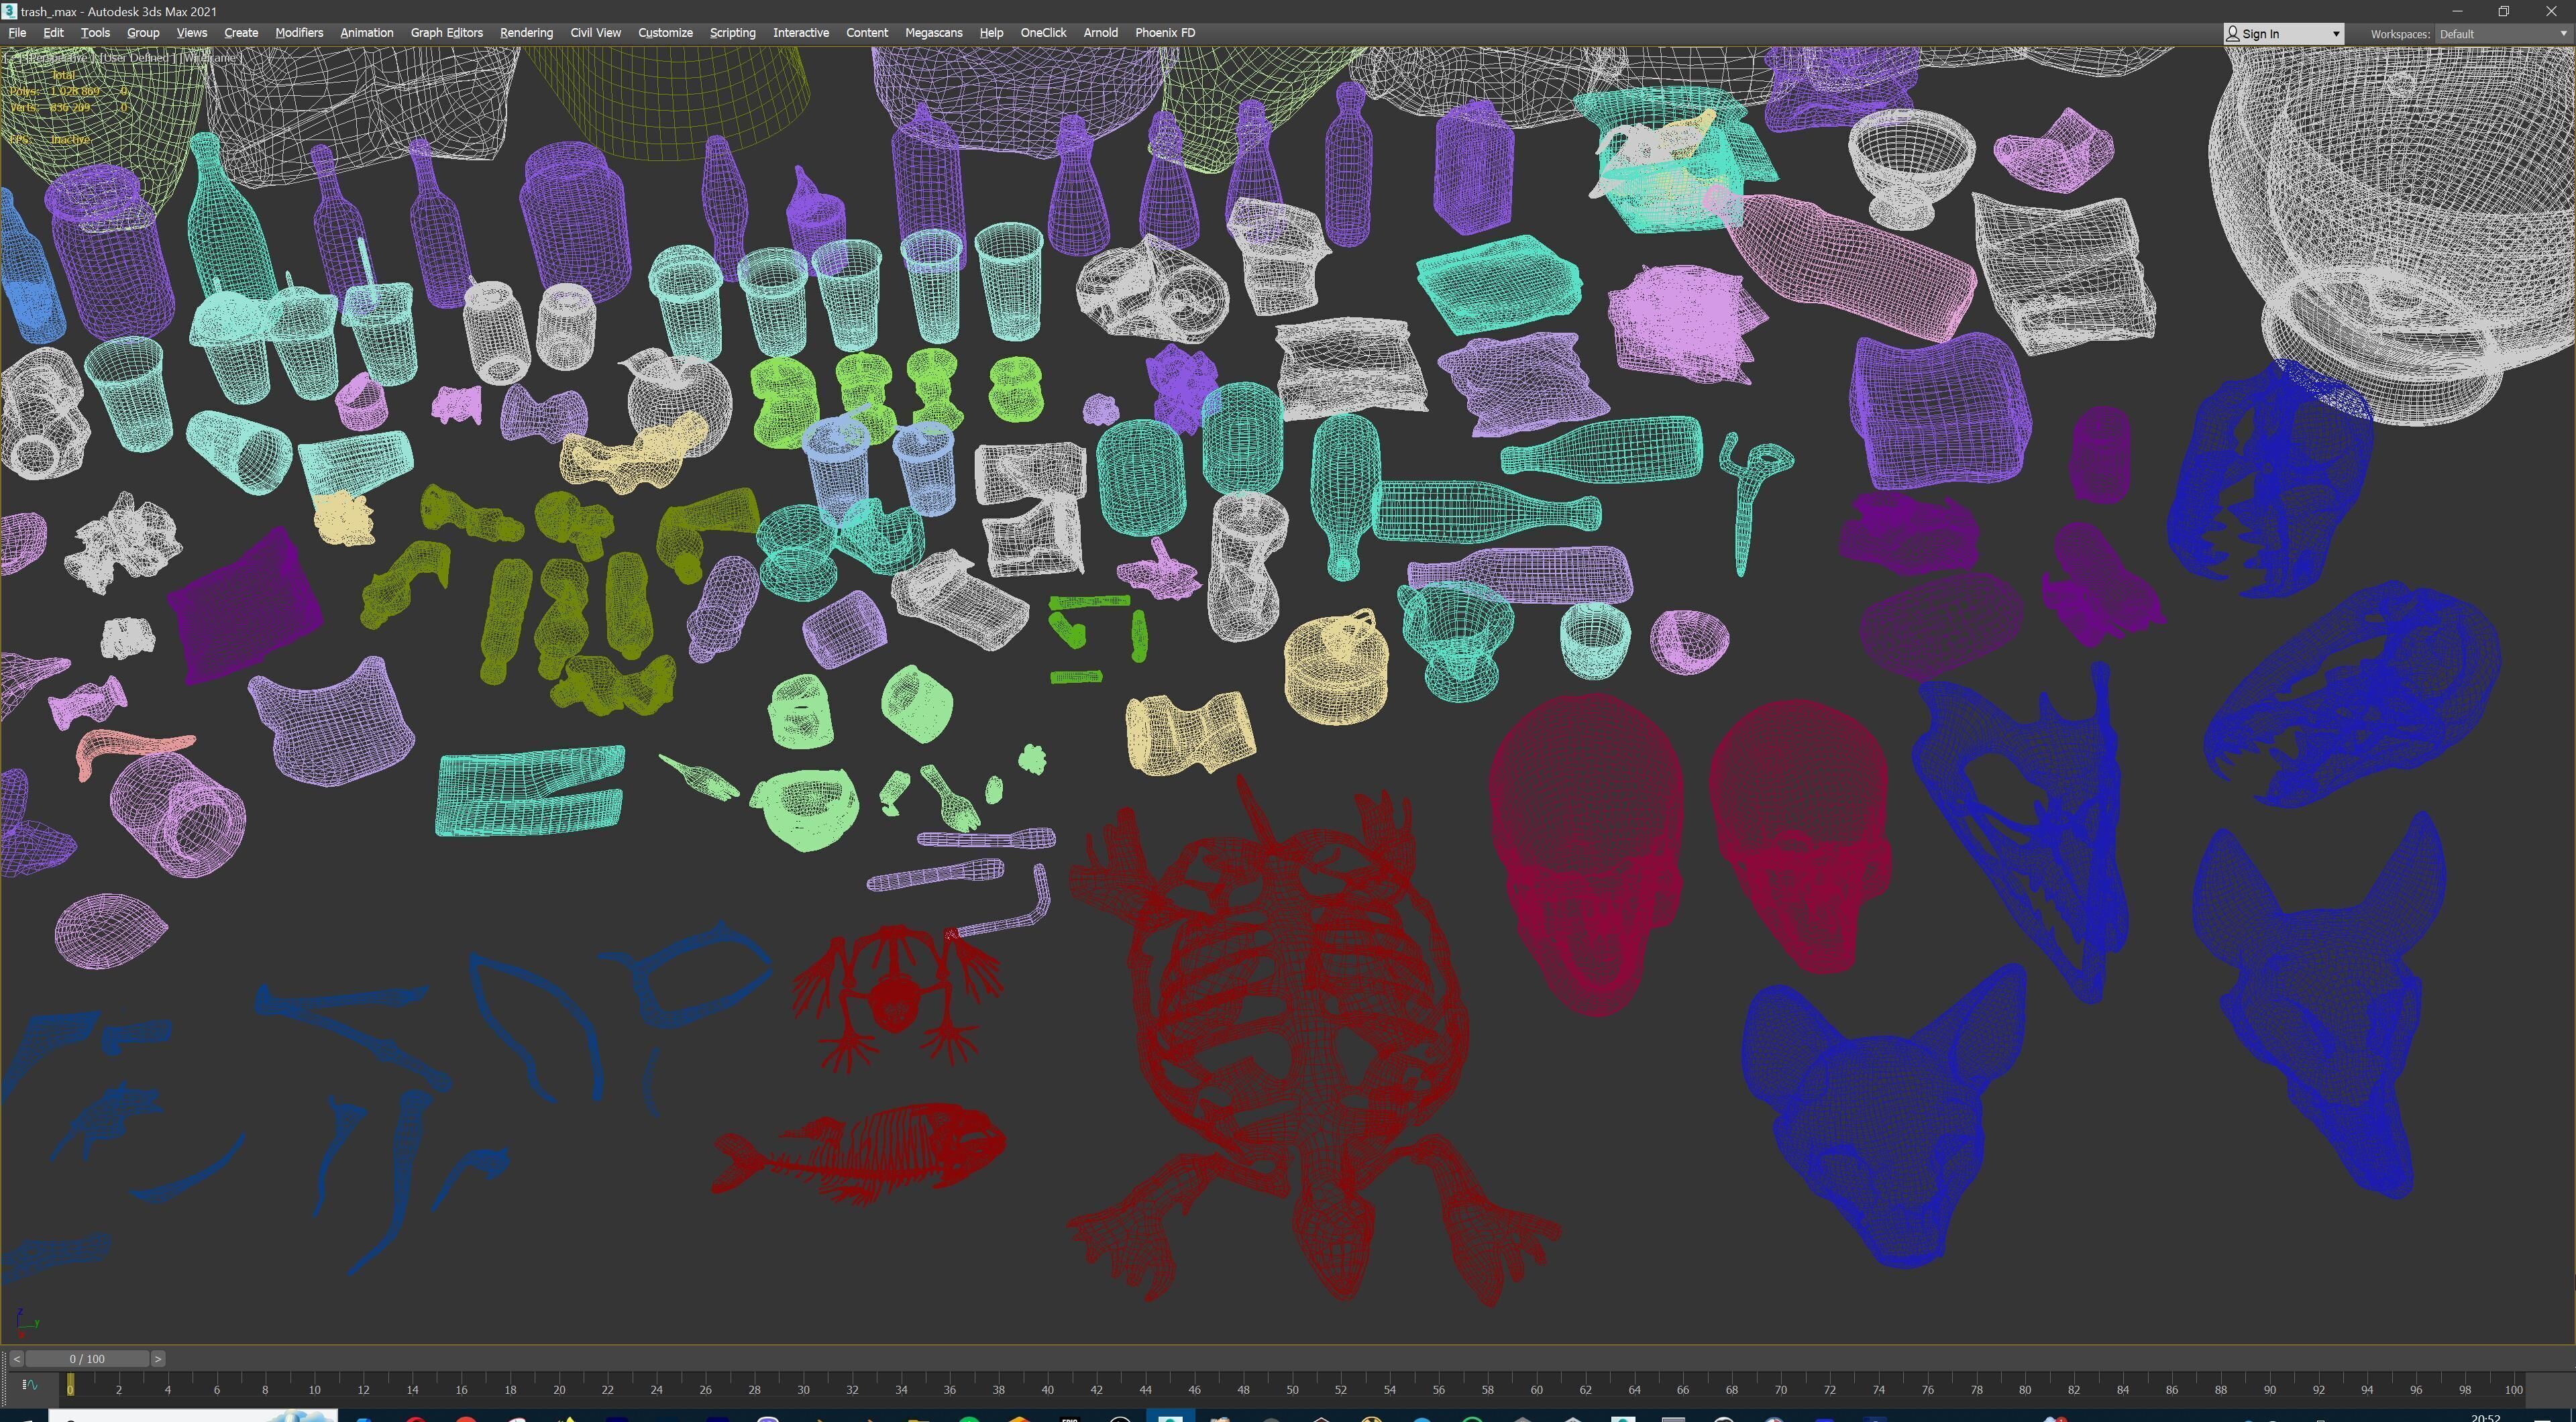Open the OneClick menu
The width and height of the screenshot is (2576, 1422).
[x=1043, y=33]
